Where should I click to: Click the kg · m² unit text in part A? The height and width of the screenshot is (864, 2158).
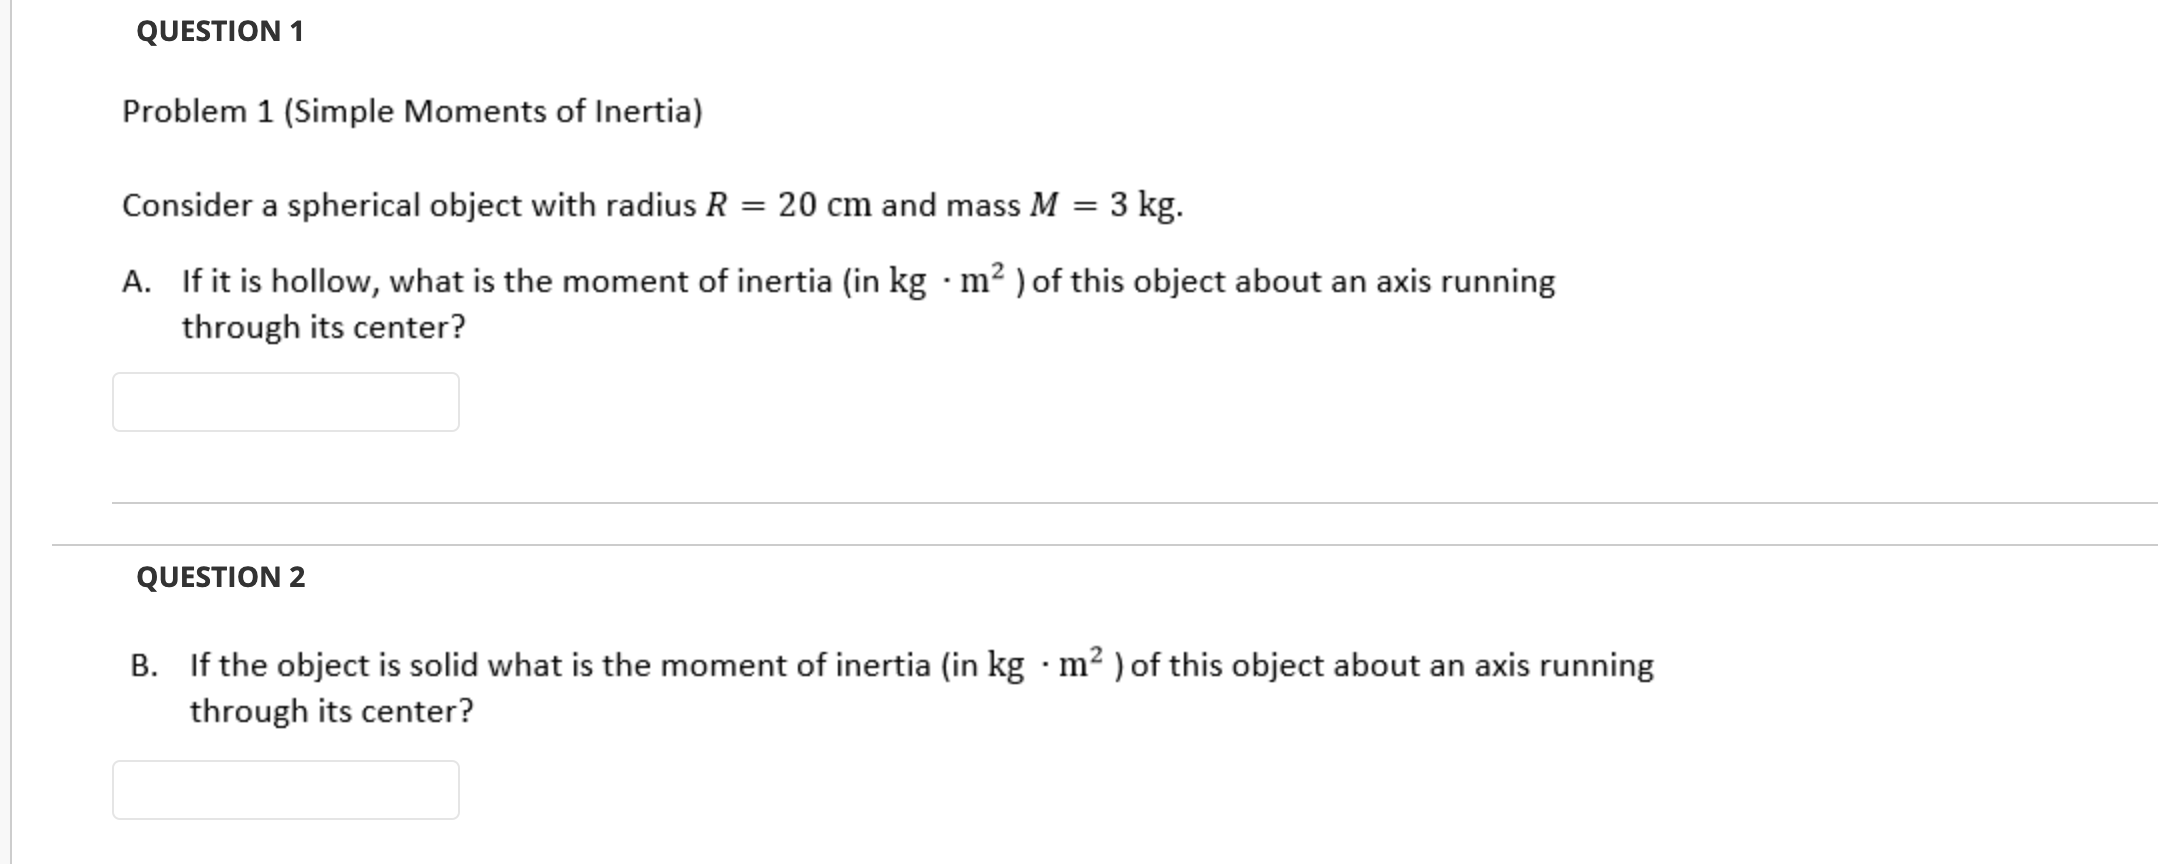[x=948, y=280]
